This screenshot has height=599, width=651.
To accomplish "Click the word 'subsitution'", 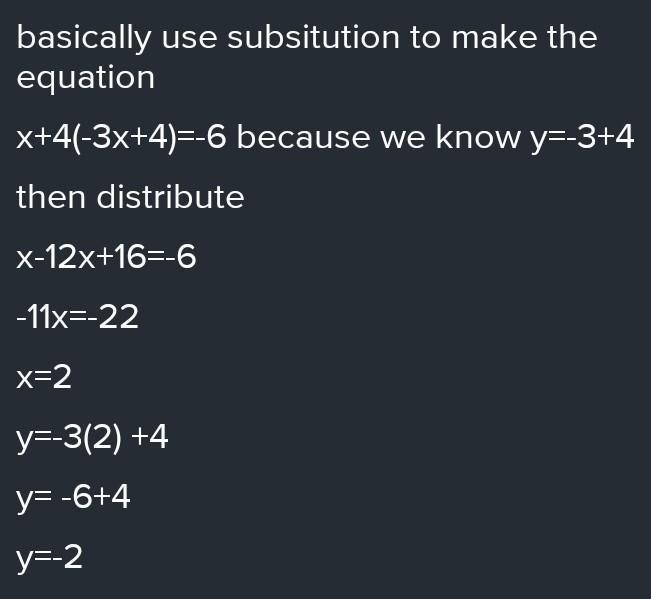I will (313, 37).
